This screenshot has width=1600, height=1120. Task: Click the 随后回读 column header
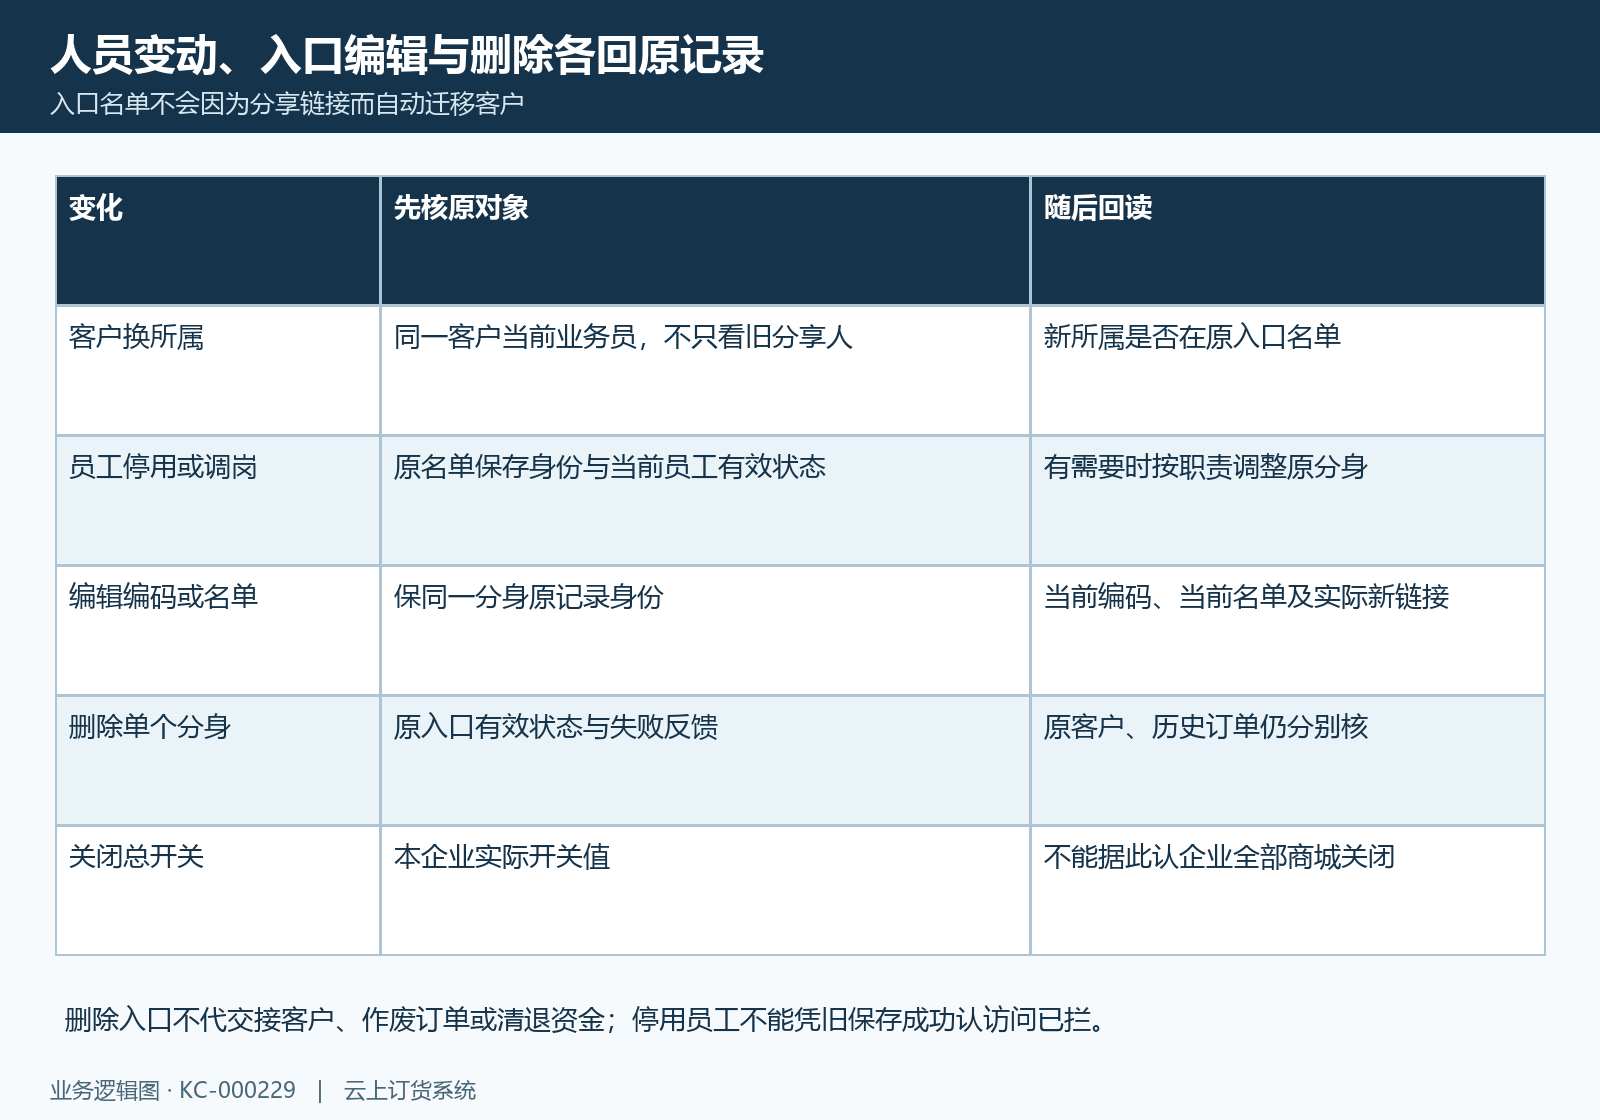[x=1288, y=241]
